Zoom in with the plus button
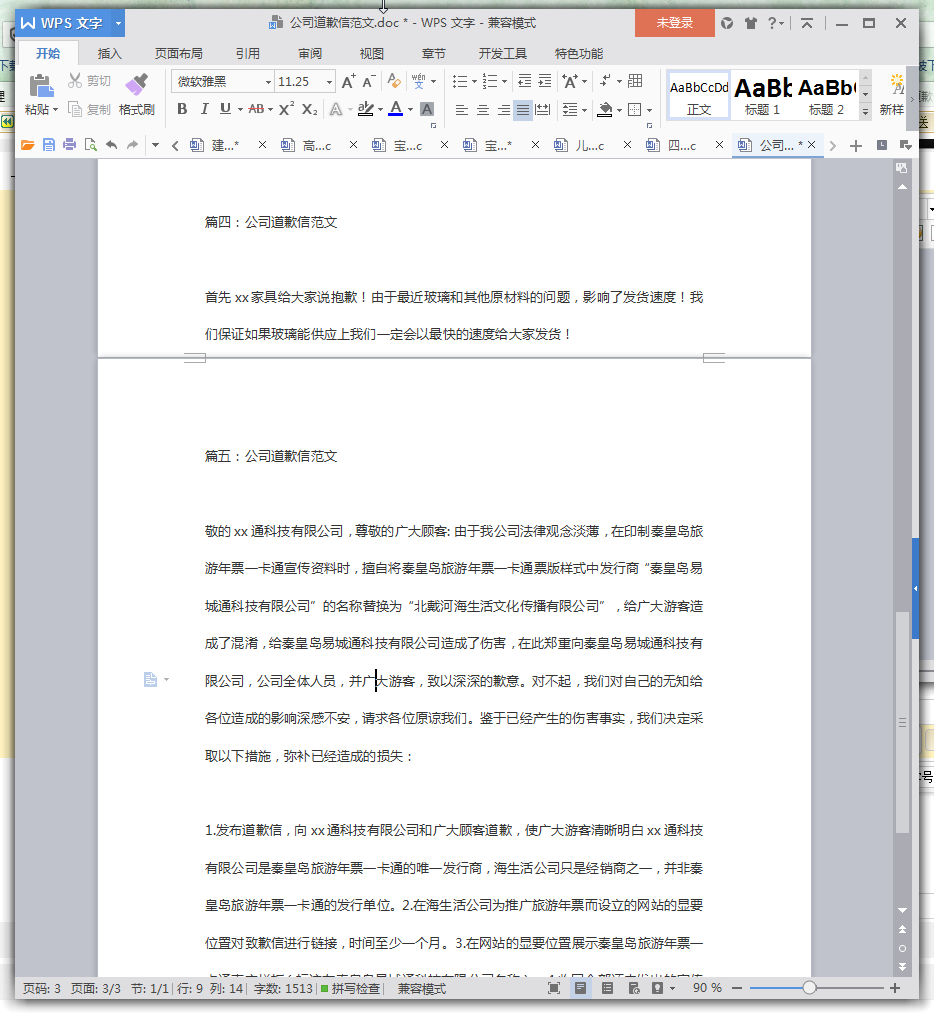The height and width of the screenshot is (1014, 934). pyautogui.click(x=895, y=987)
